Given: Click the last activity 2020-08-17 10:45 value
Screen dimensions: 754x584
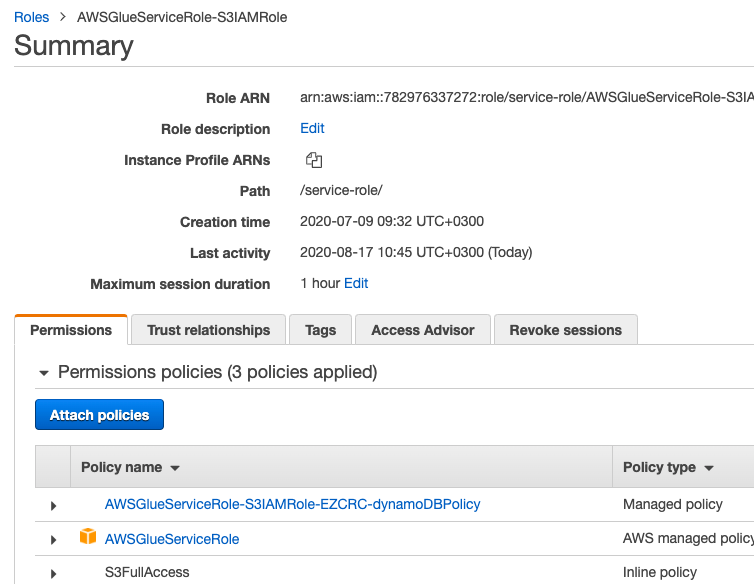Looking at the screenshot, I should tap(416, 252).
